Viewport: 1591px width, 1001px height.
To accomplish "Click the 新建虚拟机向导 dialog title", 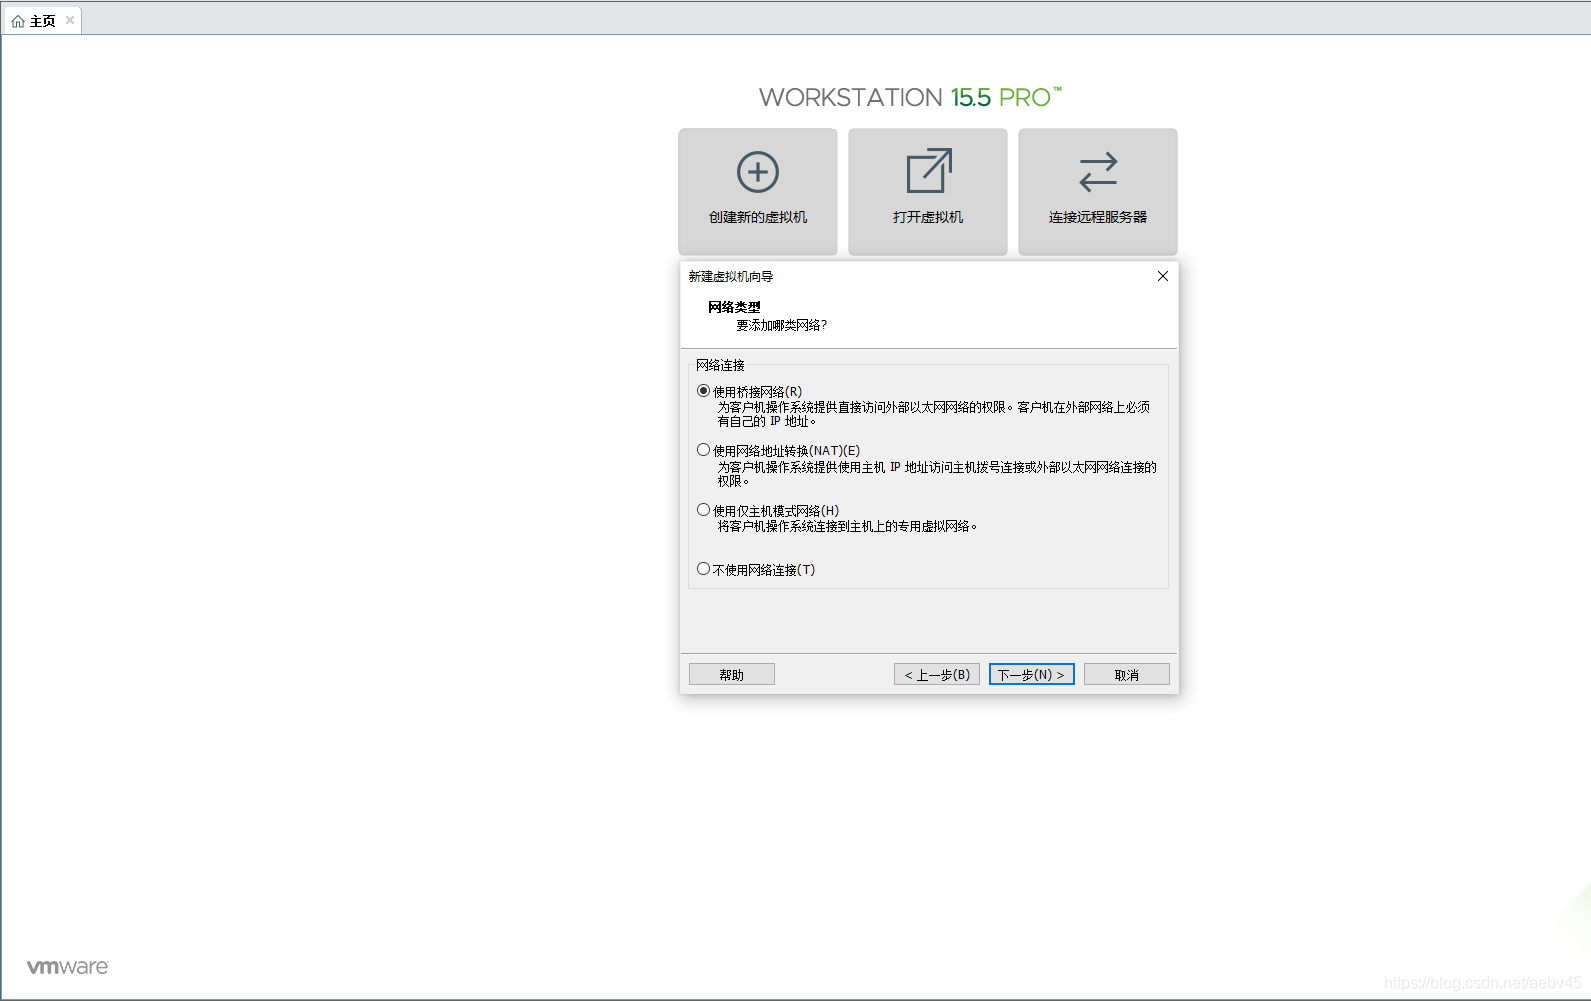I will 731,277.
